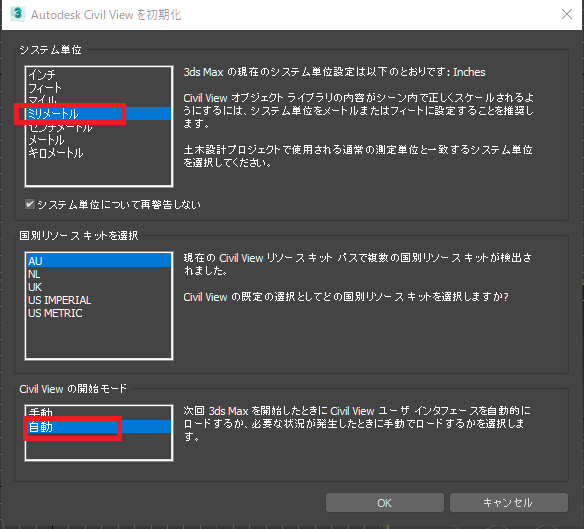Select AU country resource kit
This screenshot has width=584, height=529.
[x=99, y=261]
